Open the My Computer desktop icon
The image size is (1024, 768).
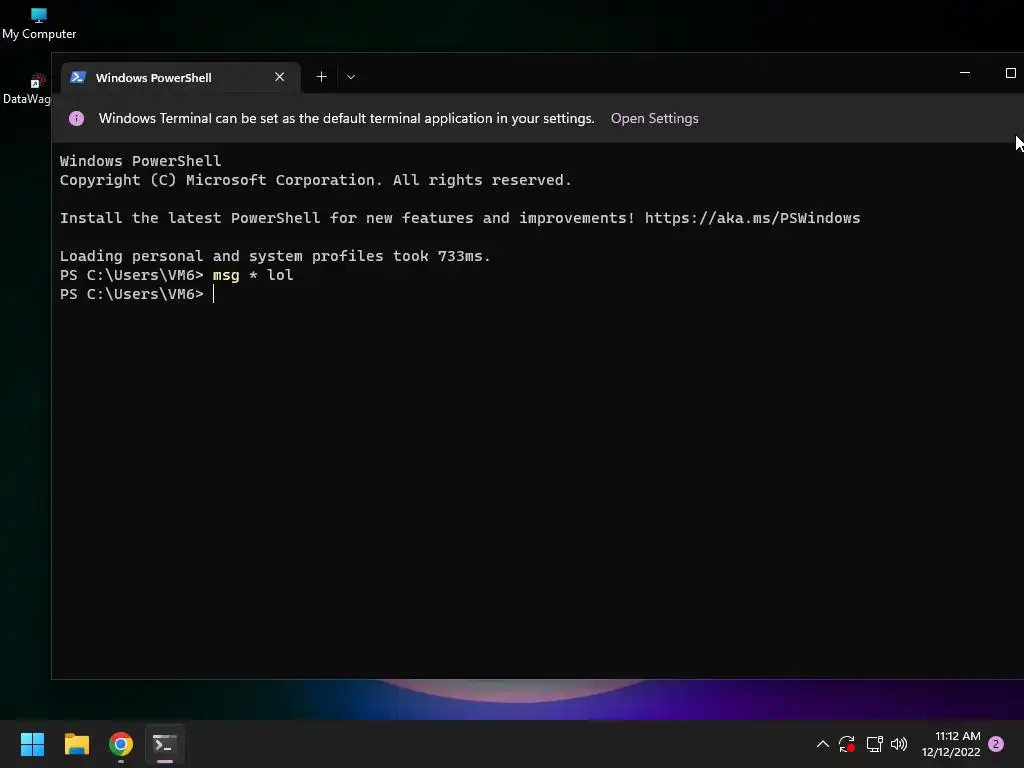(x=39, y=24)
